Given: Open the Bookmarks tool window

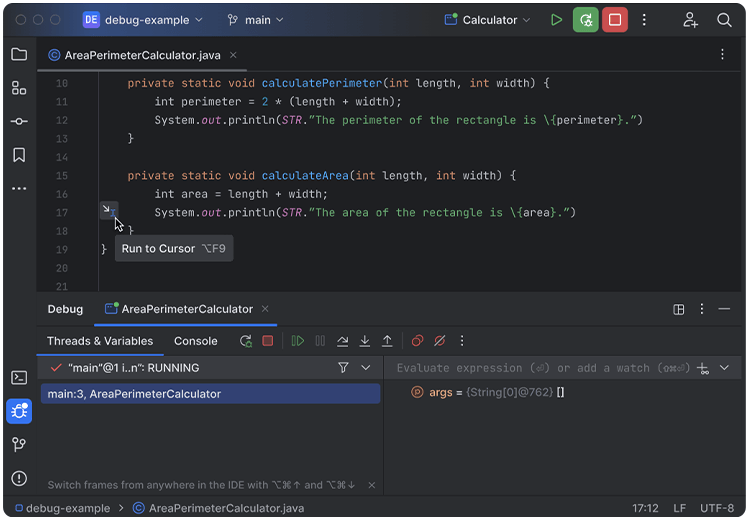Looking at the screenshot, I should click(19, 155).
